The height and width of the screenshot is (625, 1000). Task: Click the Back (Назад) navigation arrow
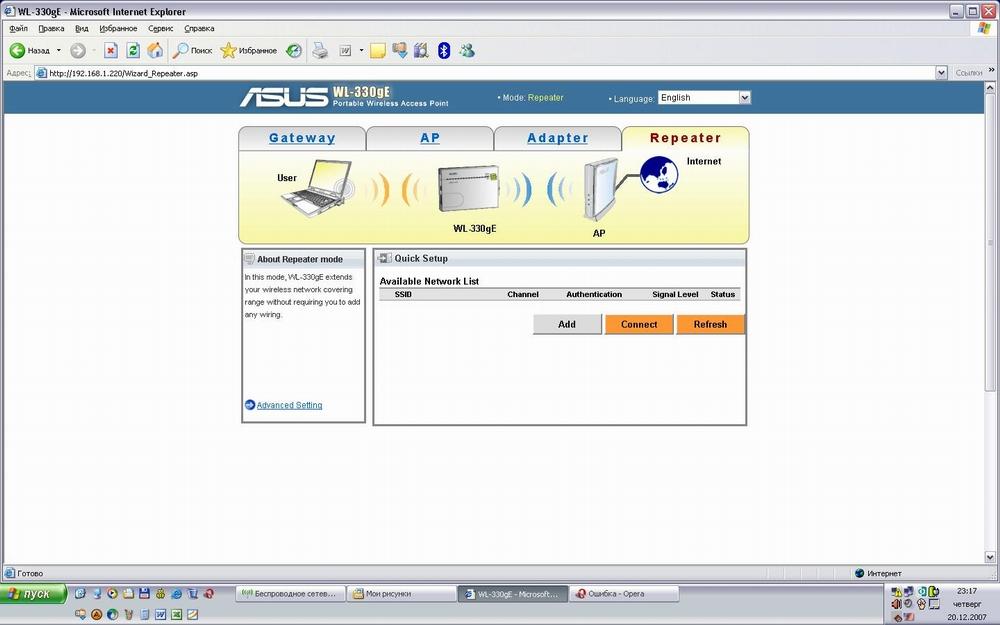tap(18, 50)
